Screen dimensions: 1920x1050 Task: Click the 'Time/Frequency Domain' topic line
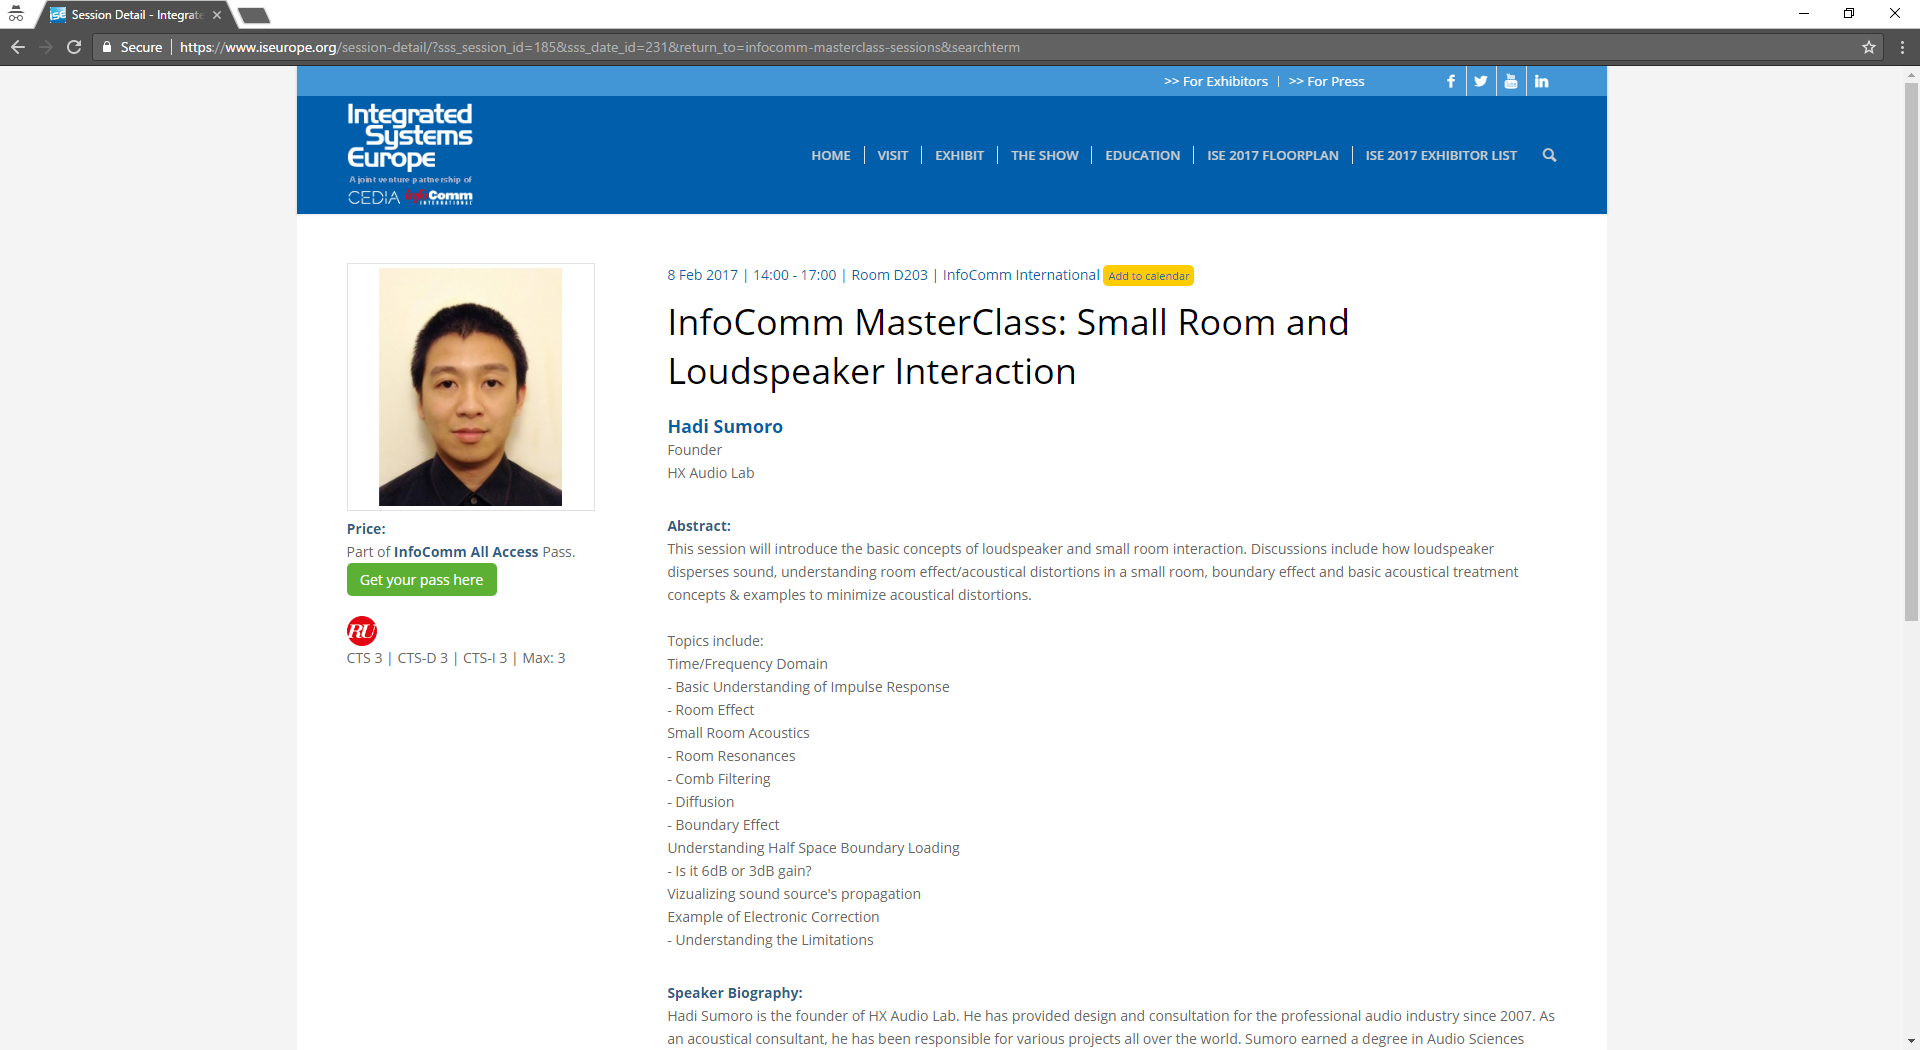748,664
